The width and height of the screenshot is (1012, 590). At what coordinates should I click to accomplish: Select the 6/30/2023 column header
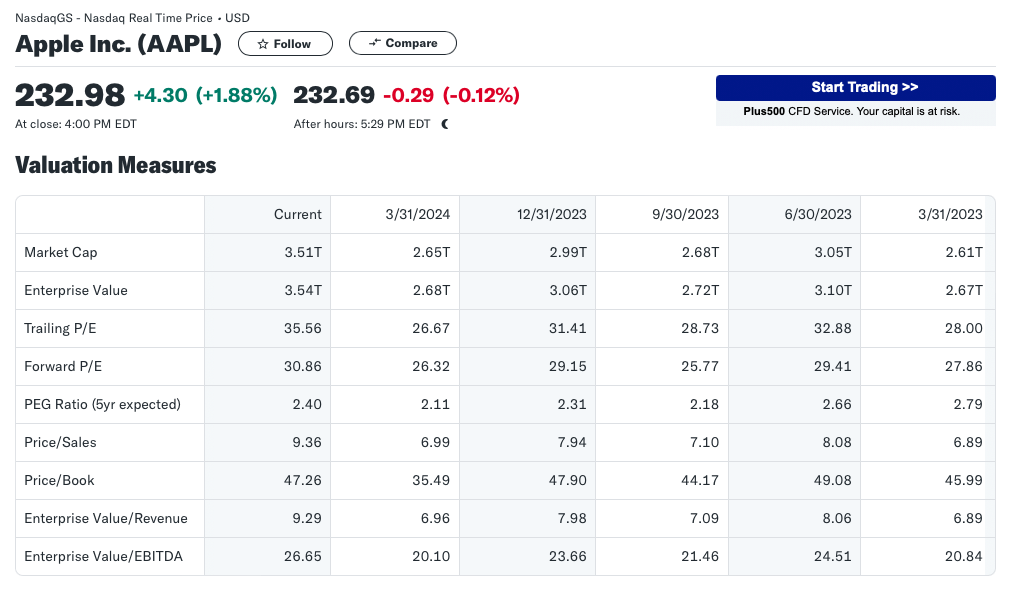coord(818,214)
